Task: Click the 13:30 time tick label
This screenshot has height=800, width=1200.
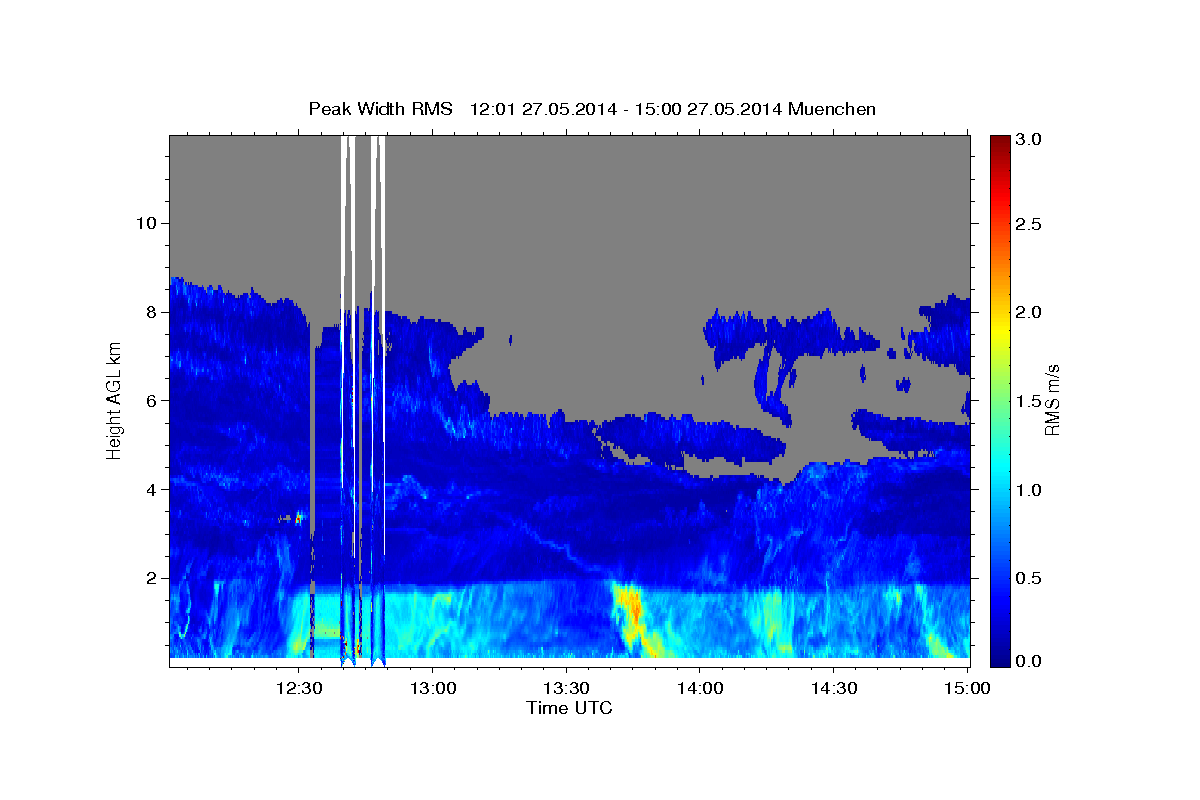Action: coord(566,688)
